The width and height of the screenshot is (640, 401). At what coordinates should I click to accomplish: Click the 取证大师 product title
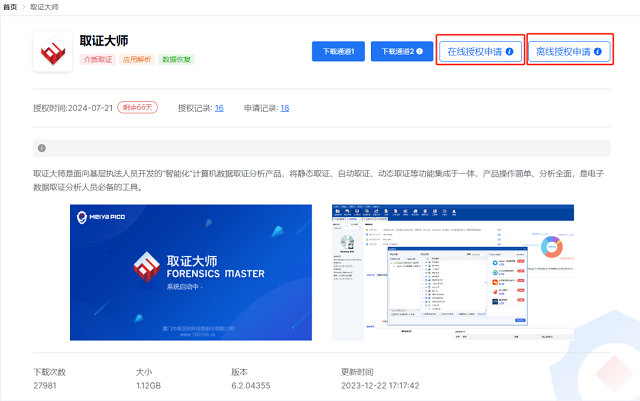click(104, 41)
